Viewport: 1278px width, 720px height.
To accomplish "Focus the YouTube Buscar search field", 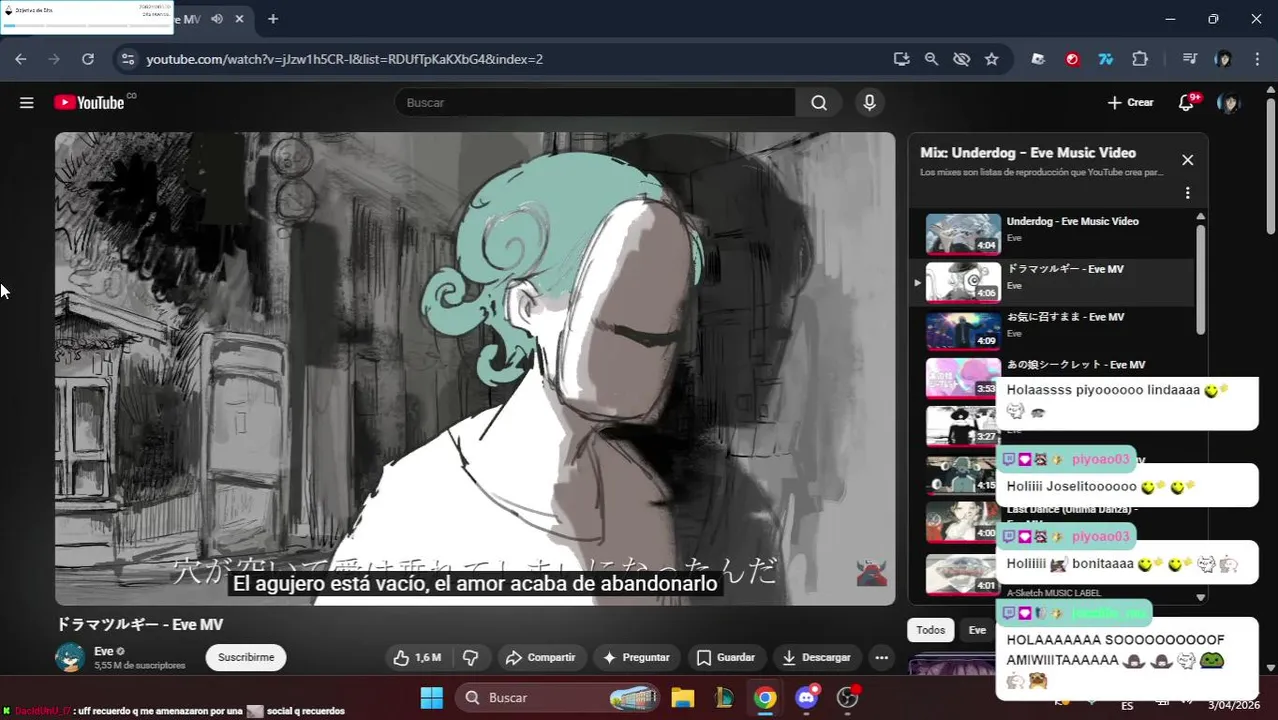I will 595,103.
